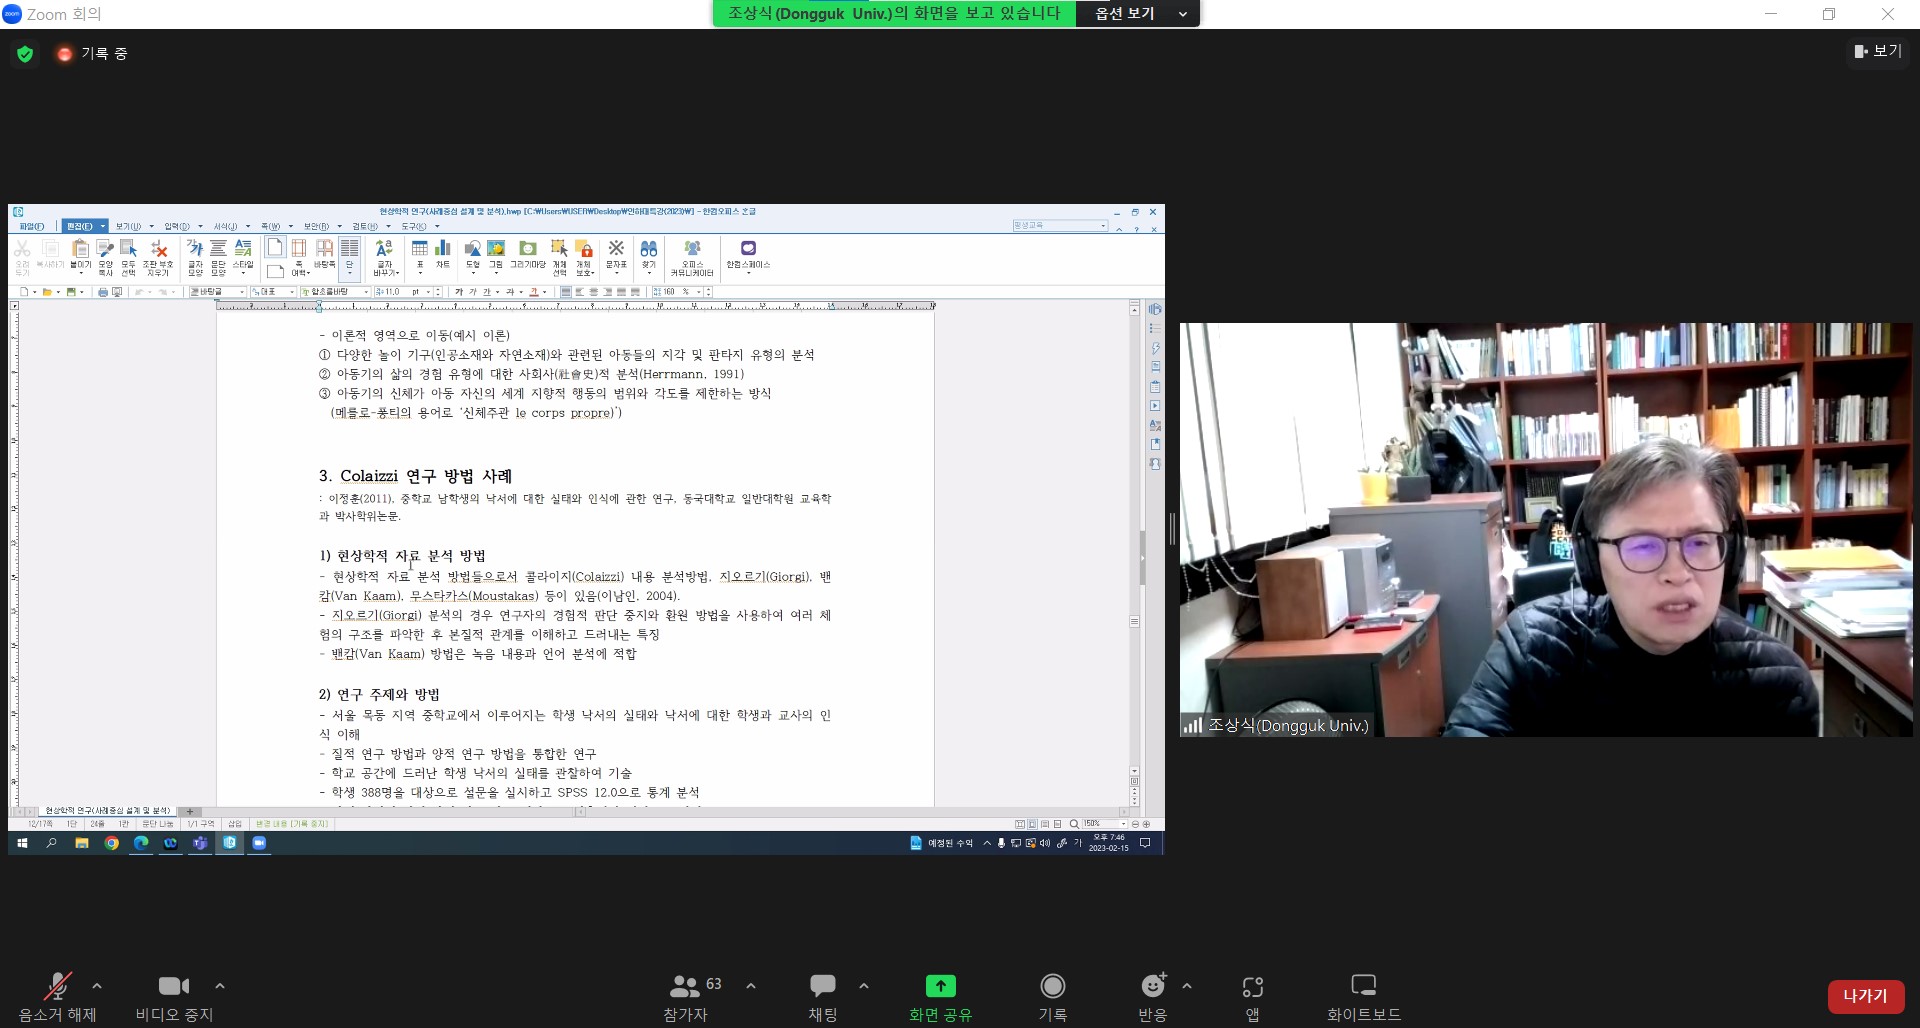Image resolution: width=1920 pixels, height=1028 pixels.
Task: Toggle italic formatting button
Action: [473, 292]
